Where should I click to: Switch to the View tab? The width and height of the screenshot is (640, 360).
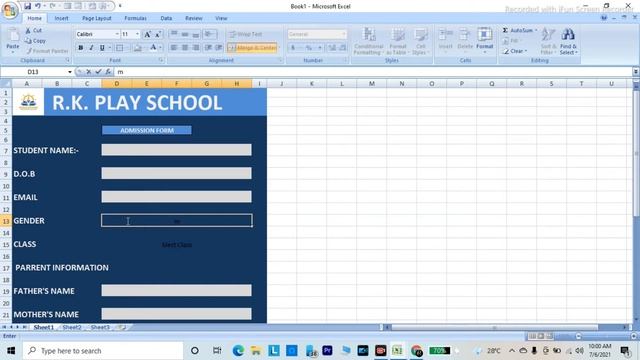point(221,18)
